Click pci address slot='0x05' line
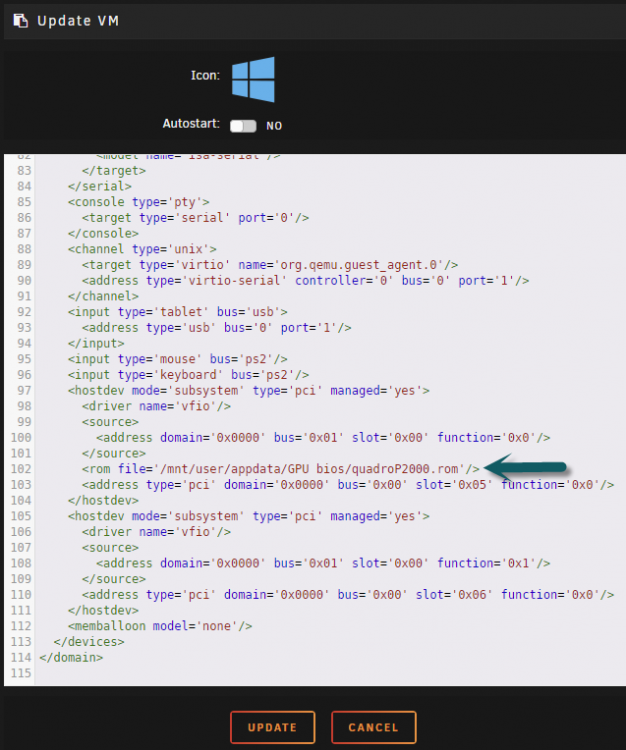The height and width of the screenshot is (750, 626). pos(348,485)
